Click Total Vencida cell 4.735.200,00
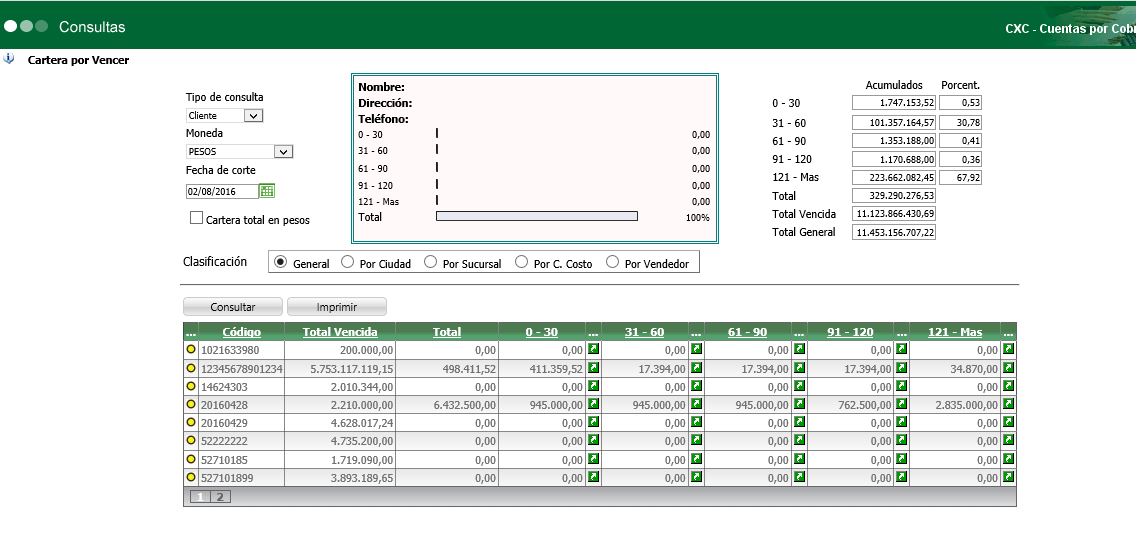1138x537 pixels. pos(361,441)
